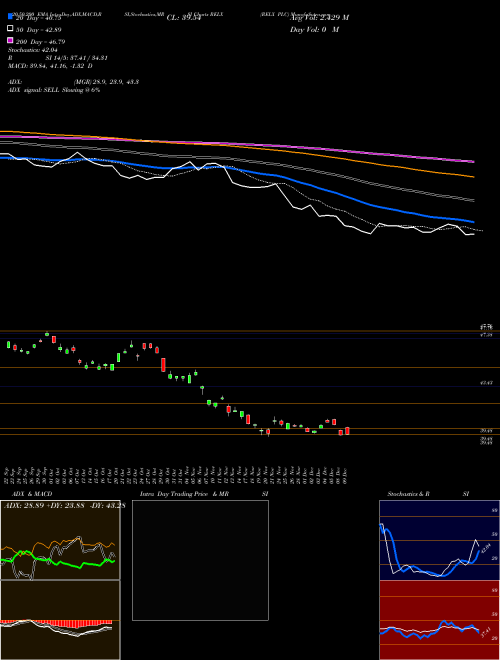Click the magenta 200 Day EMA legend swatch
This screenshot has width=500, height=660.
[x=10, y=40]
